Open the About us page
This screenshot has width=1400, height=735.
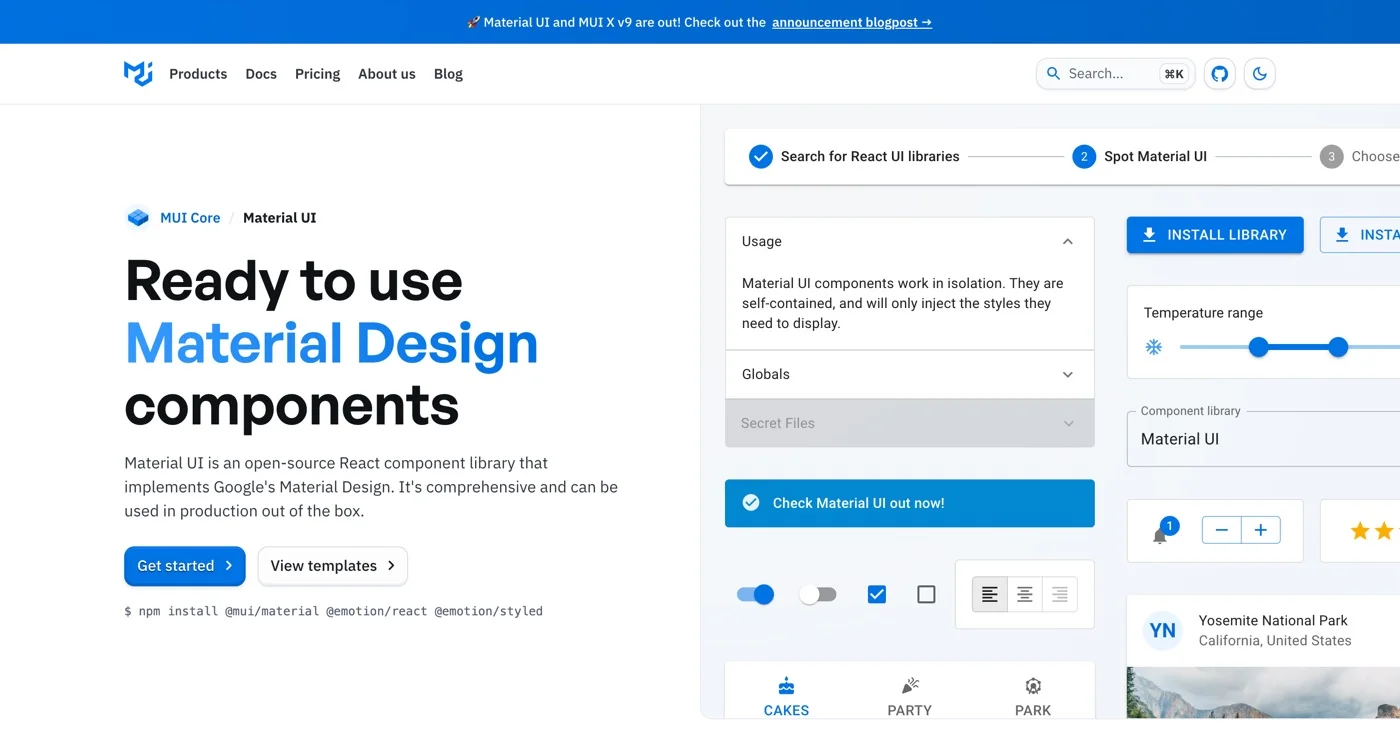pyautogui.click(x=387, y=73)
